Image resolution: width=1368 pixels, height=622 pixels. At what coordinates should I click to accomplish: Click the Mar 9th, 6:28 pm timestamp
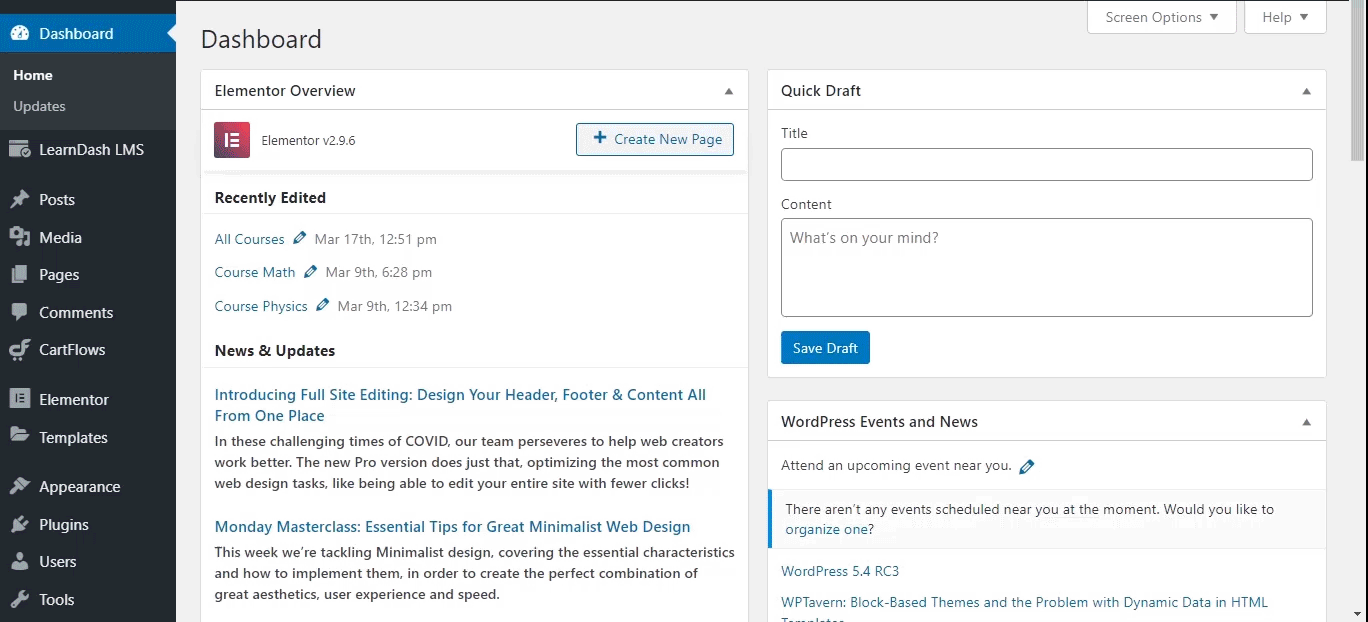[379, 272]
